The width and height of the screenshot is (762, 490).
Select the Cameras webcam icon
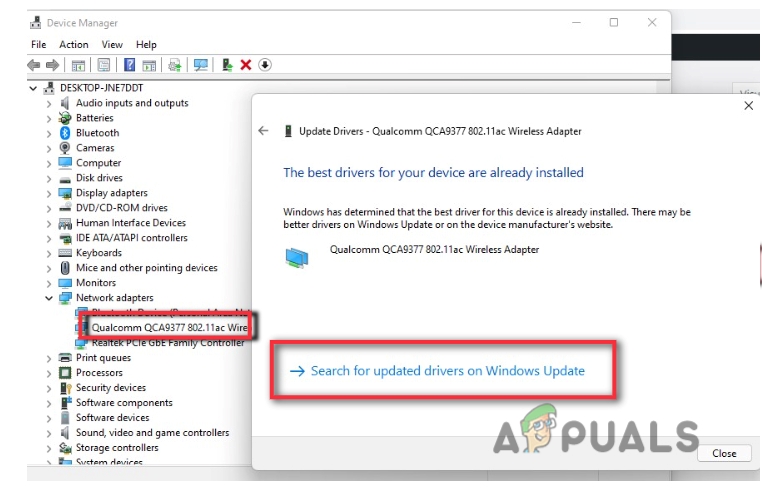coord(65,148)
